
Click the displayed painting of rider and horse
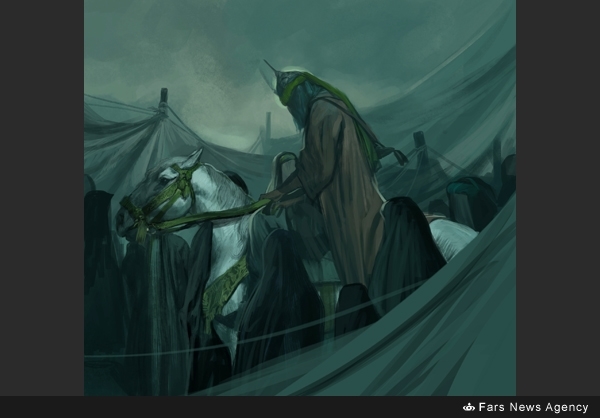tap(300, 198)
